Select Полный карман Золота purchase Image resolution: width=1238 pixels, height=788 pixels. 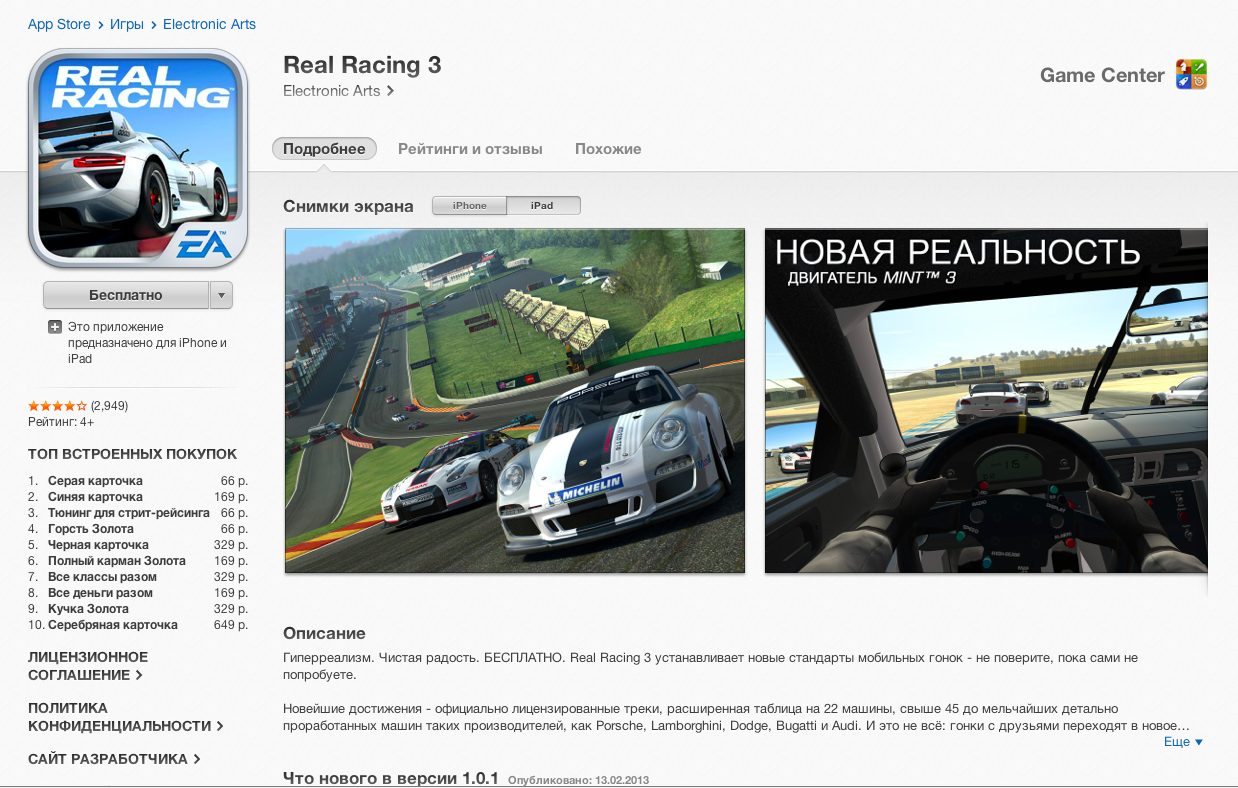pos(138,561)
